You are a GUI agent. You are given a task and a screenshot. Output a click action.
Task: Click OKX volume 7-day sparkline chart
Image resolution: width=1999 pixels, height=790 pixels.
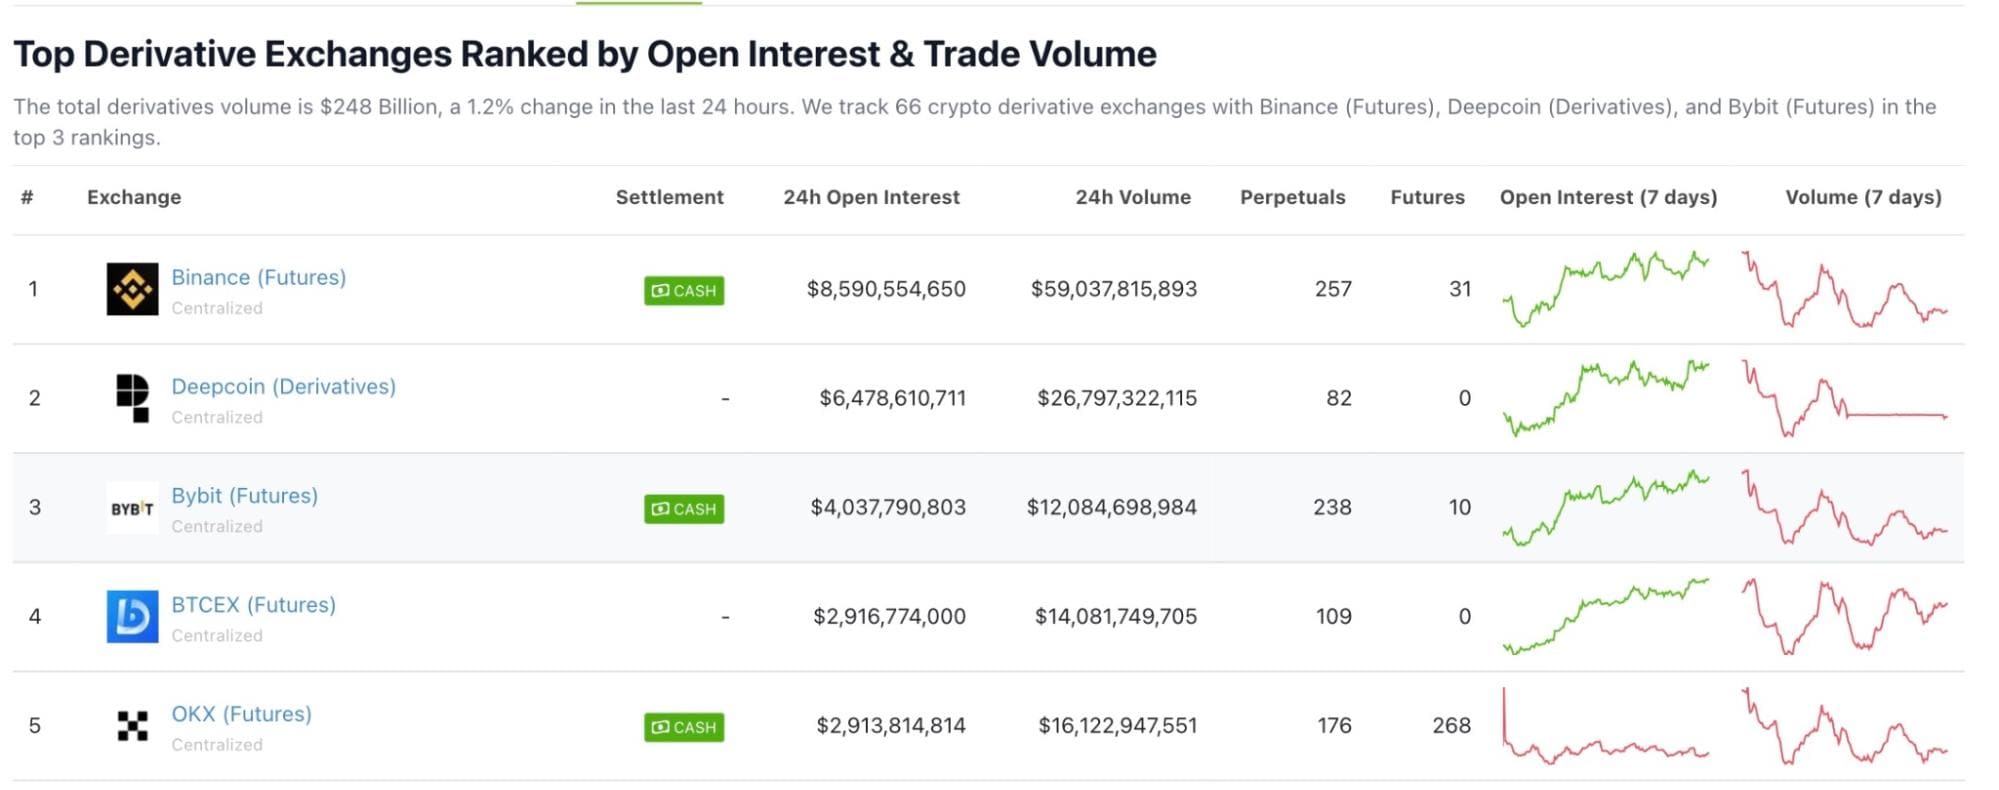click(x=1844, y=725)
